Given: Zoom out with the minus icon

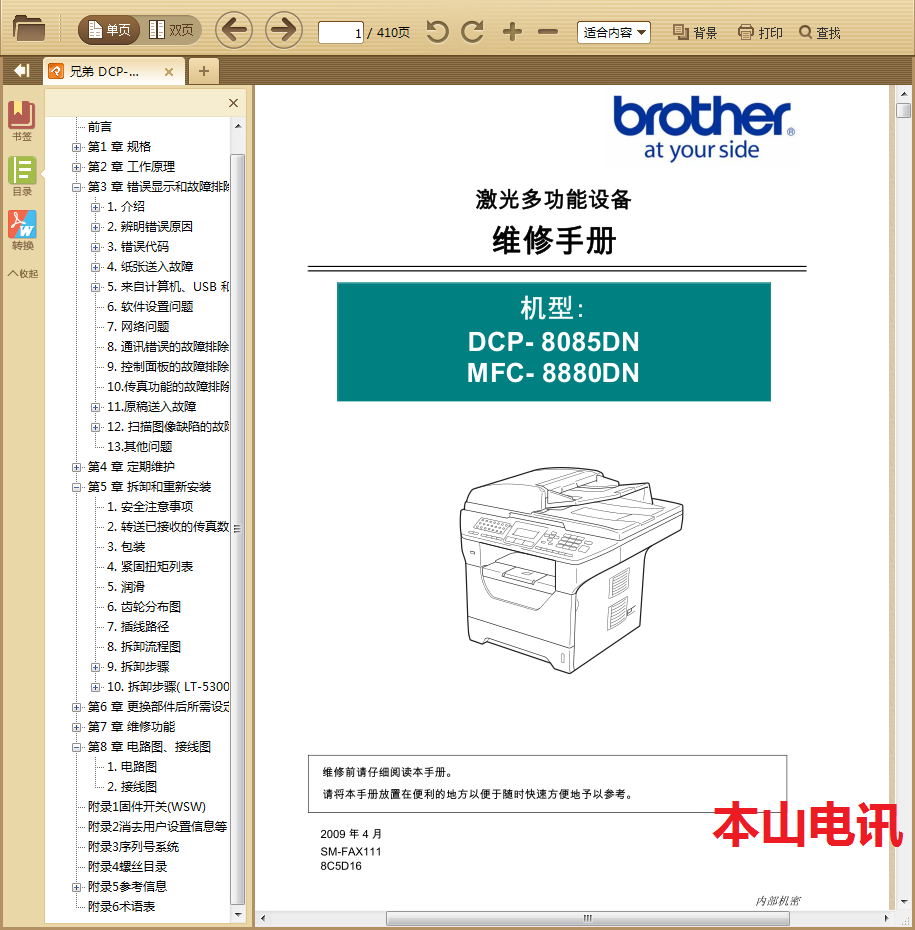Looking at the screenshot, I should (x=548, y=31).
